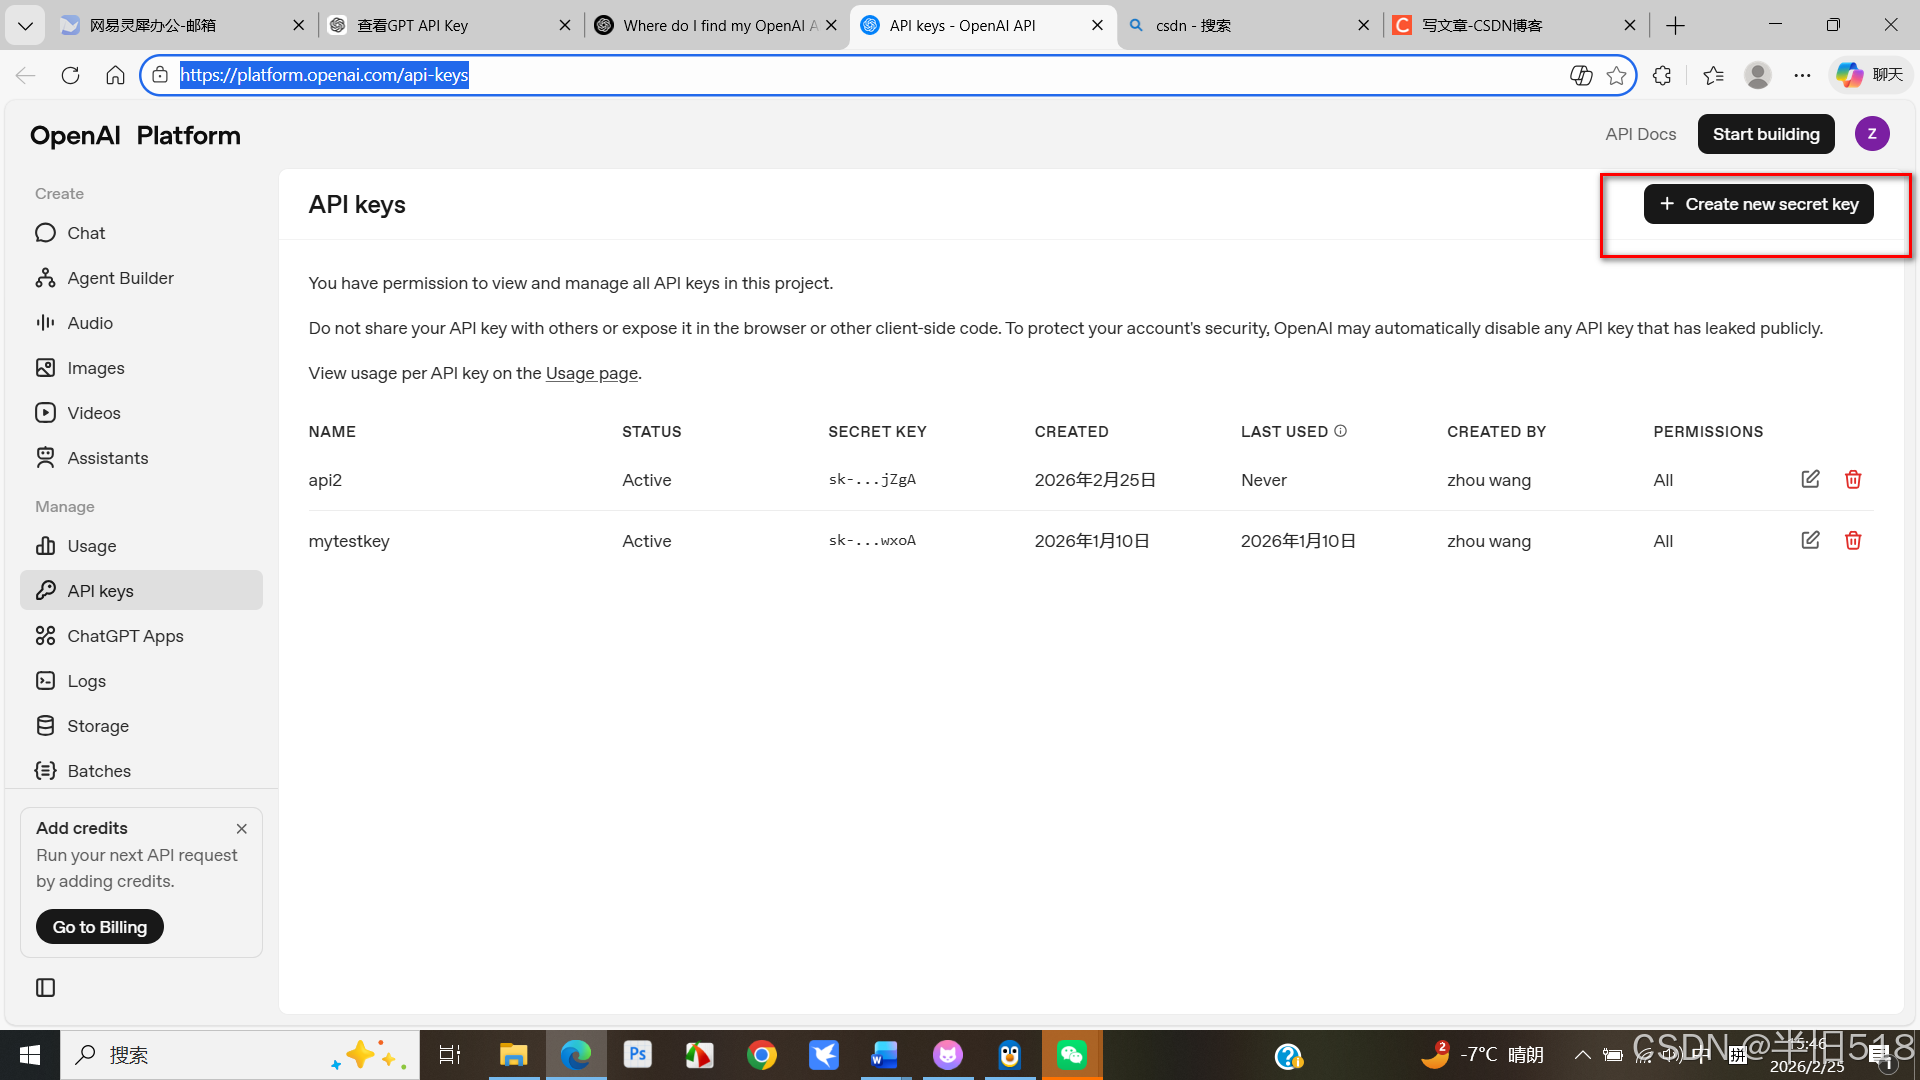Click Go to Billing button

coord(100,927)
